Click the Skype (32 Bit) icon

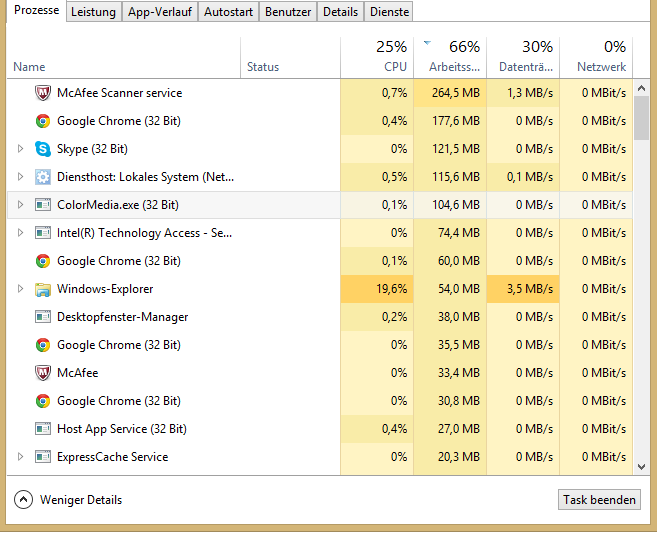point(43,149)
